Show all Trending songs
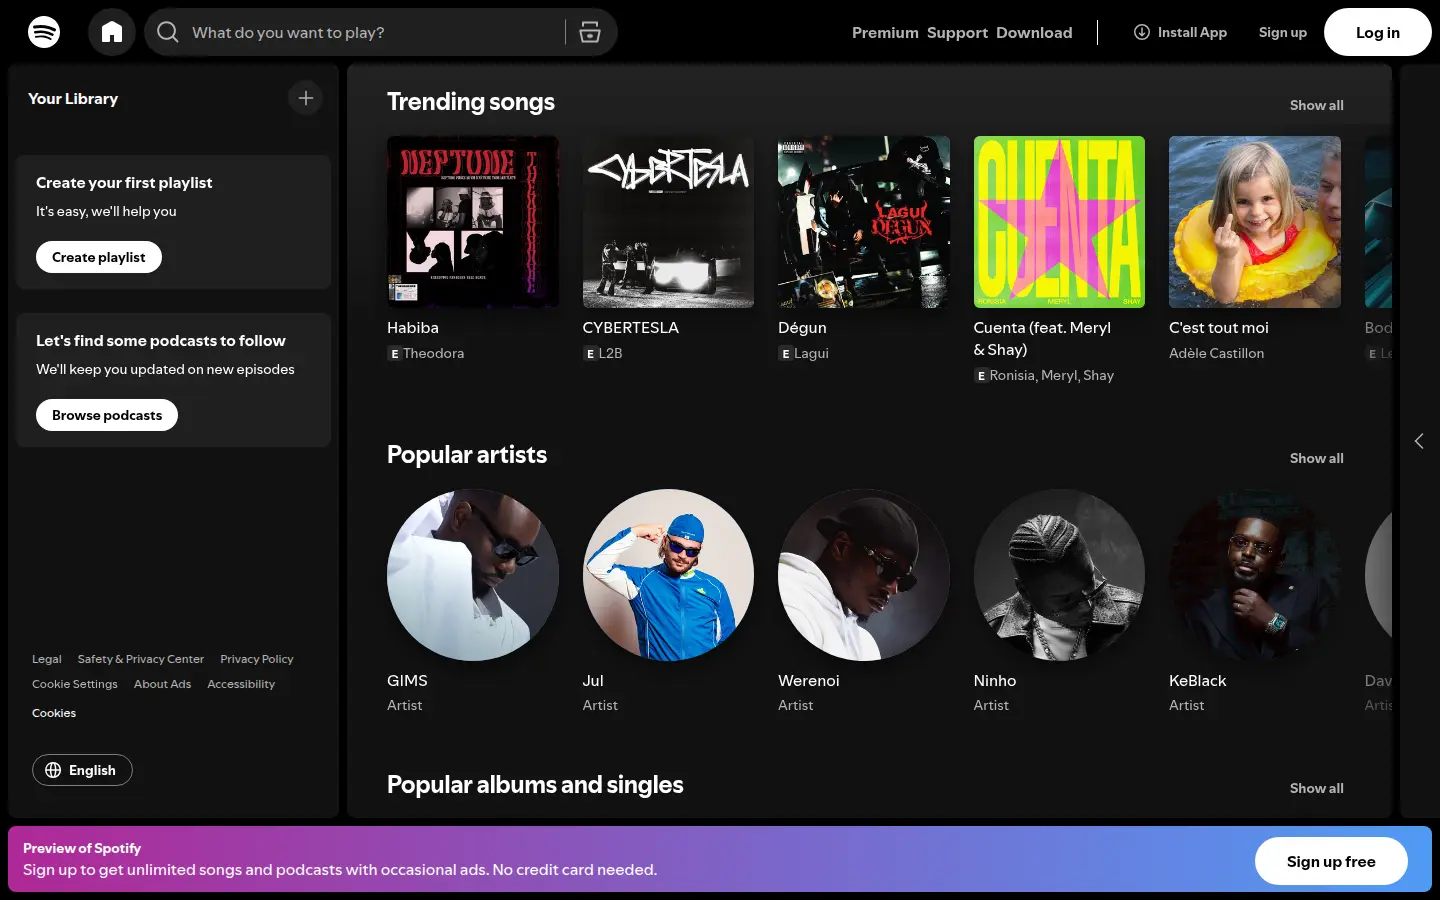The image size is (1440, 900). pos(1316,105)
